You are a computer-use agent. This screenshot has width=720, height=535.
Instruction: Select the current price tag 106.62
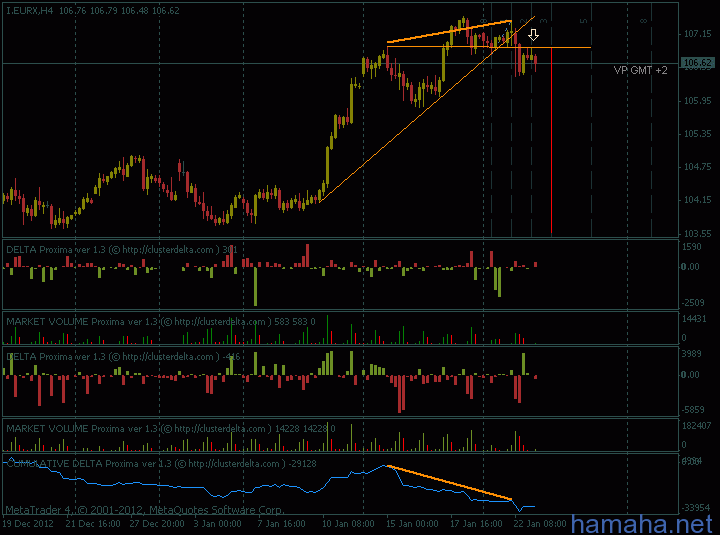click(697, 63)
